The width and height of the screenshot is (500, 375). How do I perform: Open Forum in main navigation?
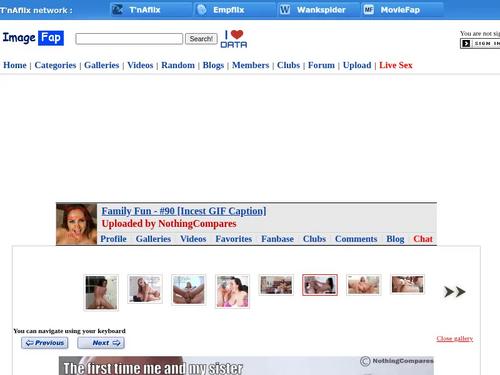tap(321, 65)
